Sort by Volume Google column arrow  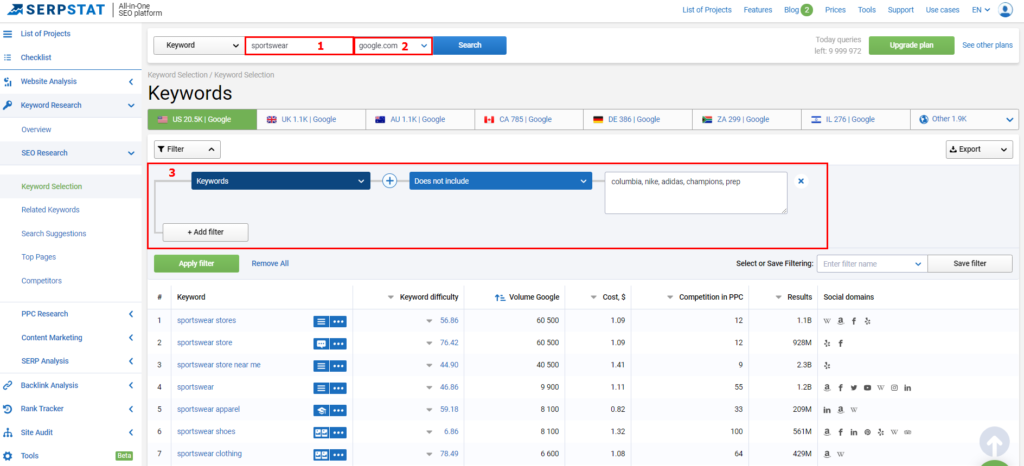tap(500, 297)
